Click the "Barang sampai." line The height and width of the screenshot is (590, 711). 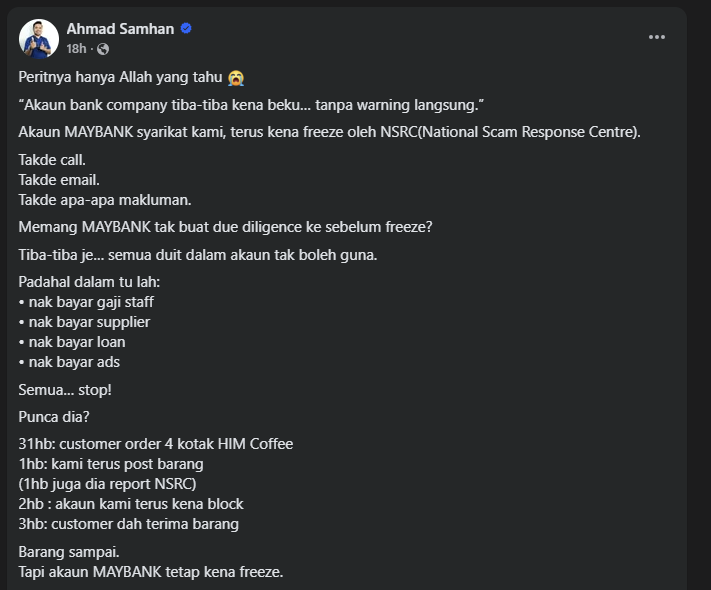(x=68, y=551)
